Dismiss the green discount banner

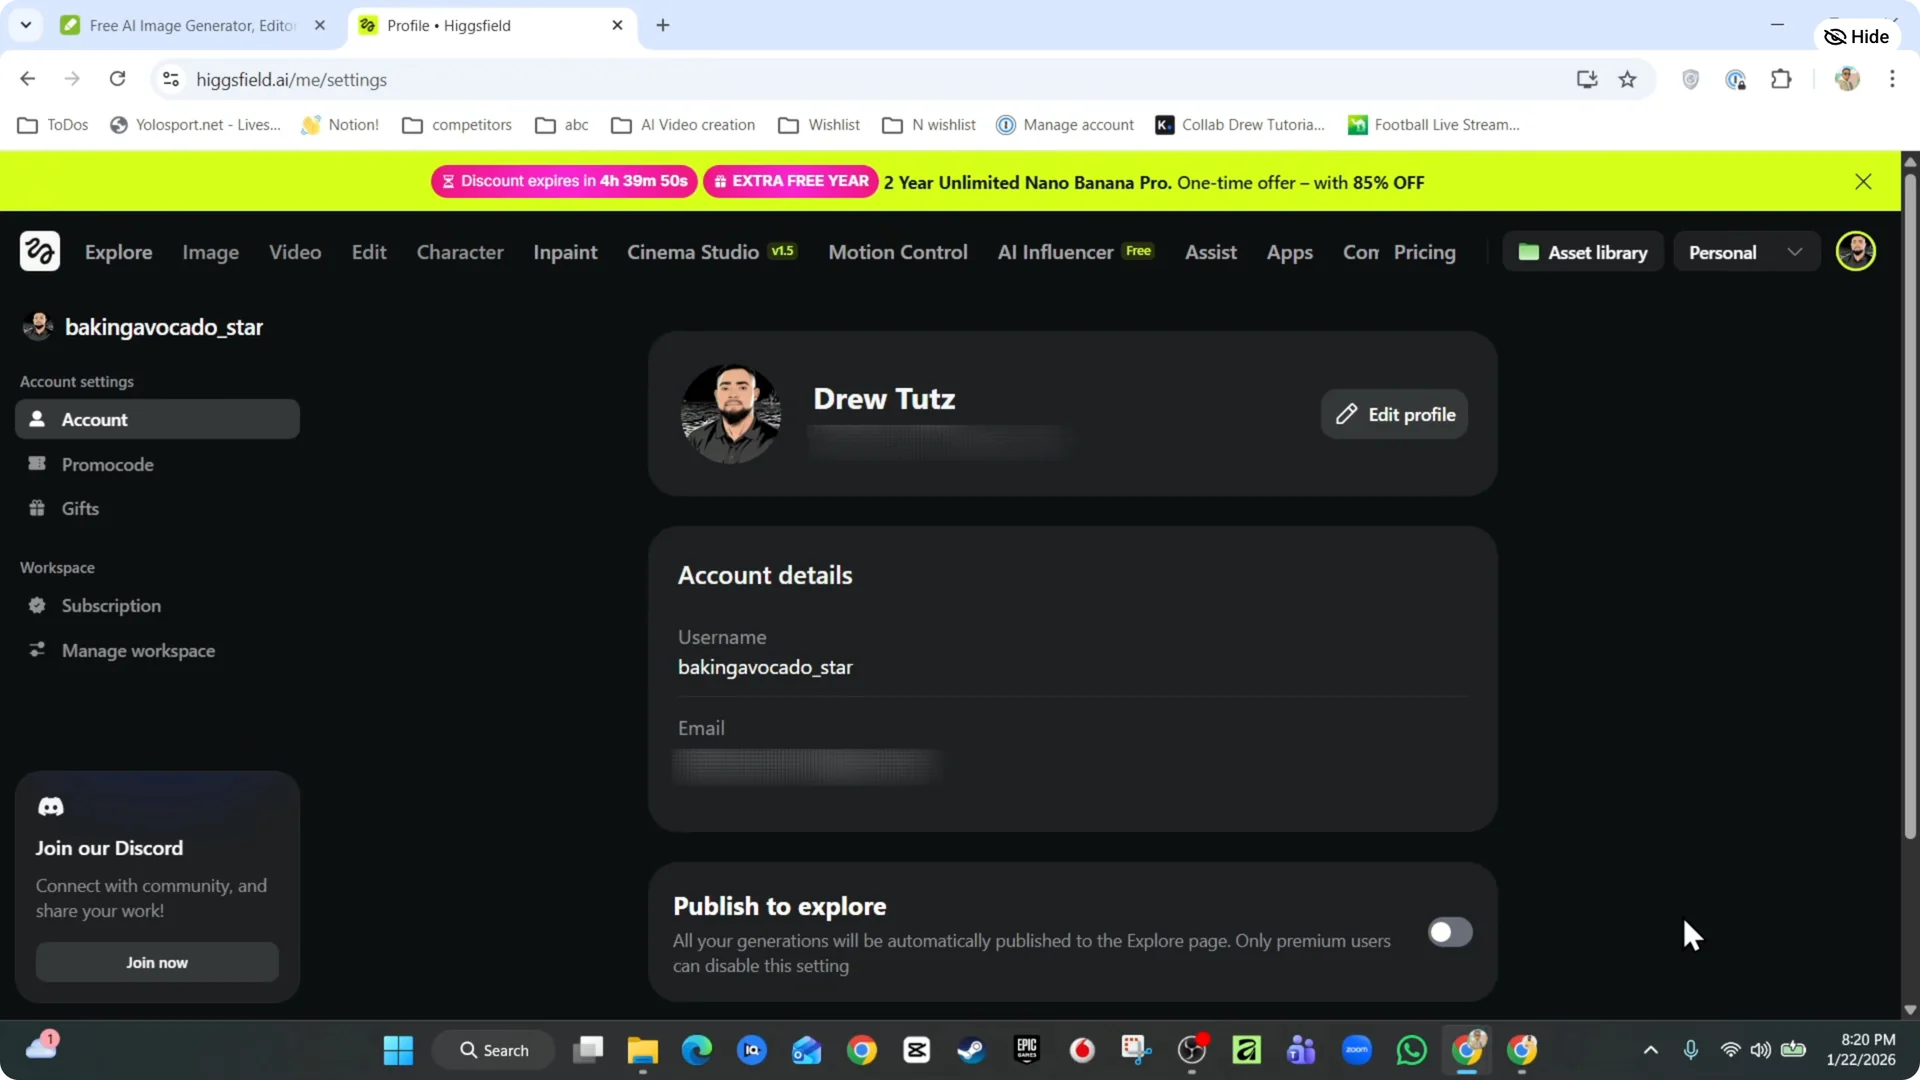1863,181
